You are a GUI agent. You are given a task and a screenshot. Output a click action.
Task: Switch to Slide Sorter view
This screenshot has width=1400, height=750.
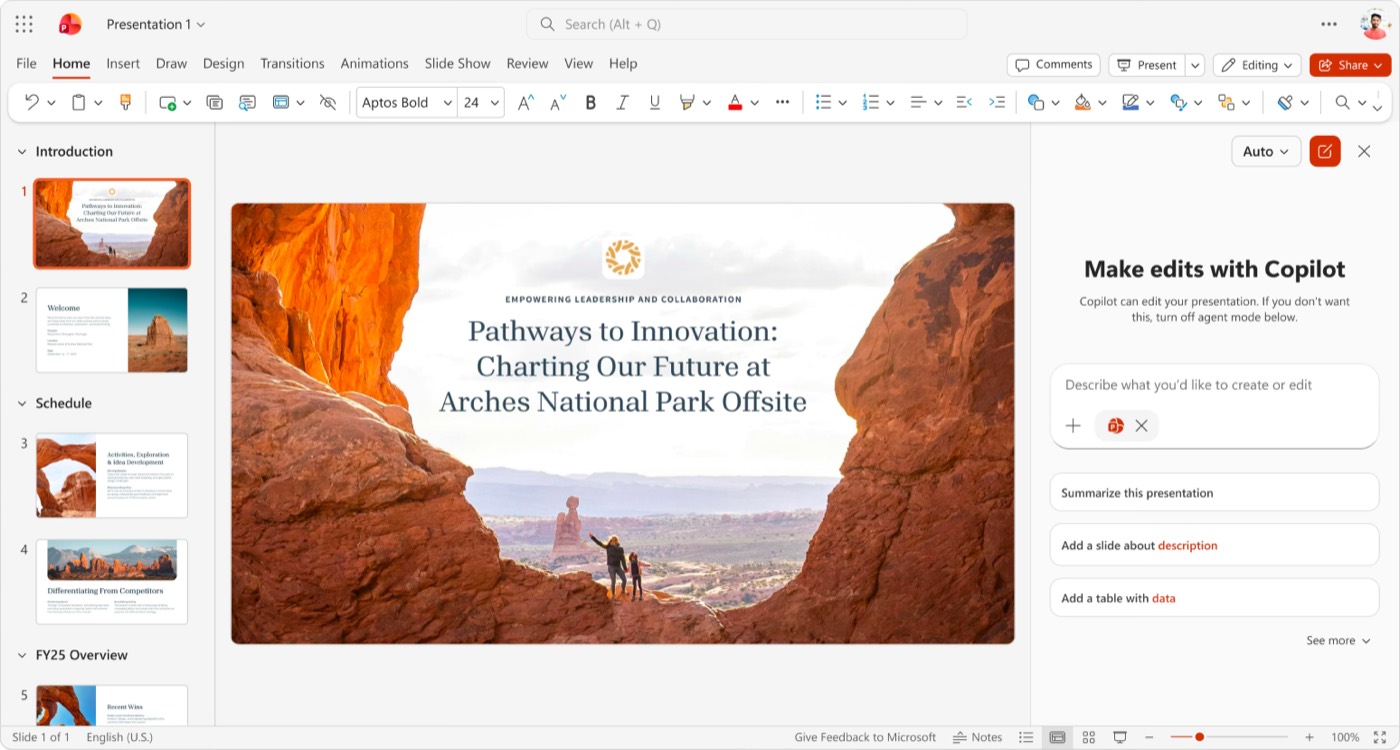[1089, 737]
